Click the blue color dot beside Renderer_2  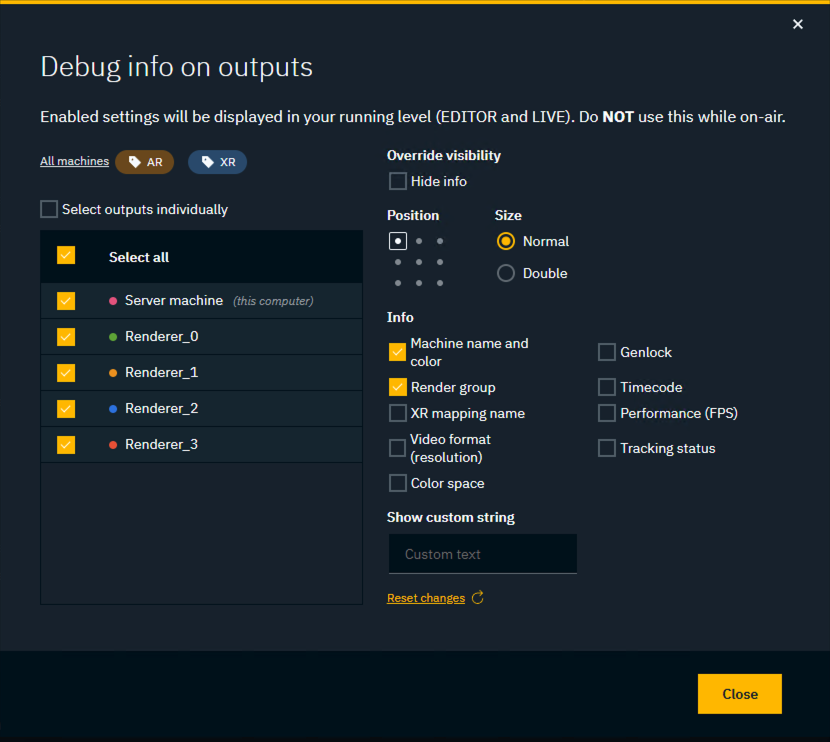(113, 409)
